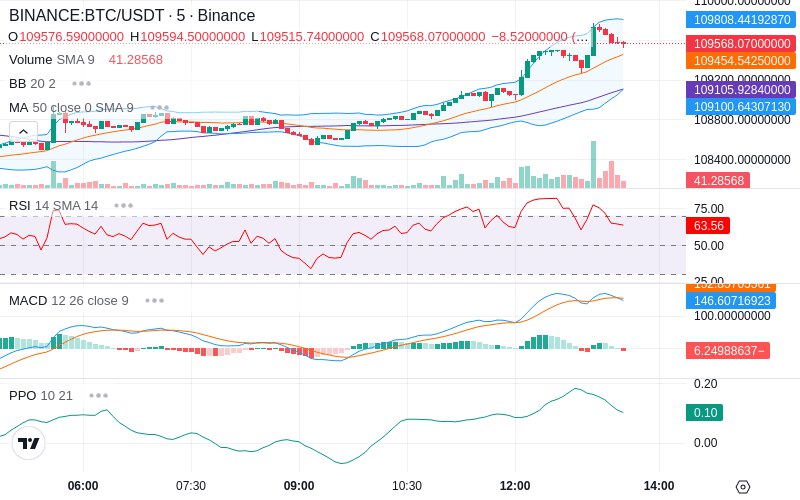Click the PPO 0.00 axis label
Image resolution: width=800 pixels, height=500 pixels.
(x=706, y=443)
